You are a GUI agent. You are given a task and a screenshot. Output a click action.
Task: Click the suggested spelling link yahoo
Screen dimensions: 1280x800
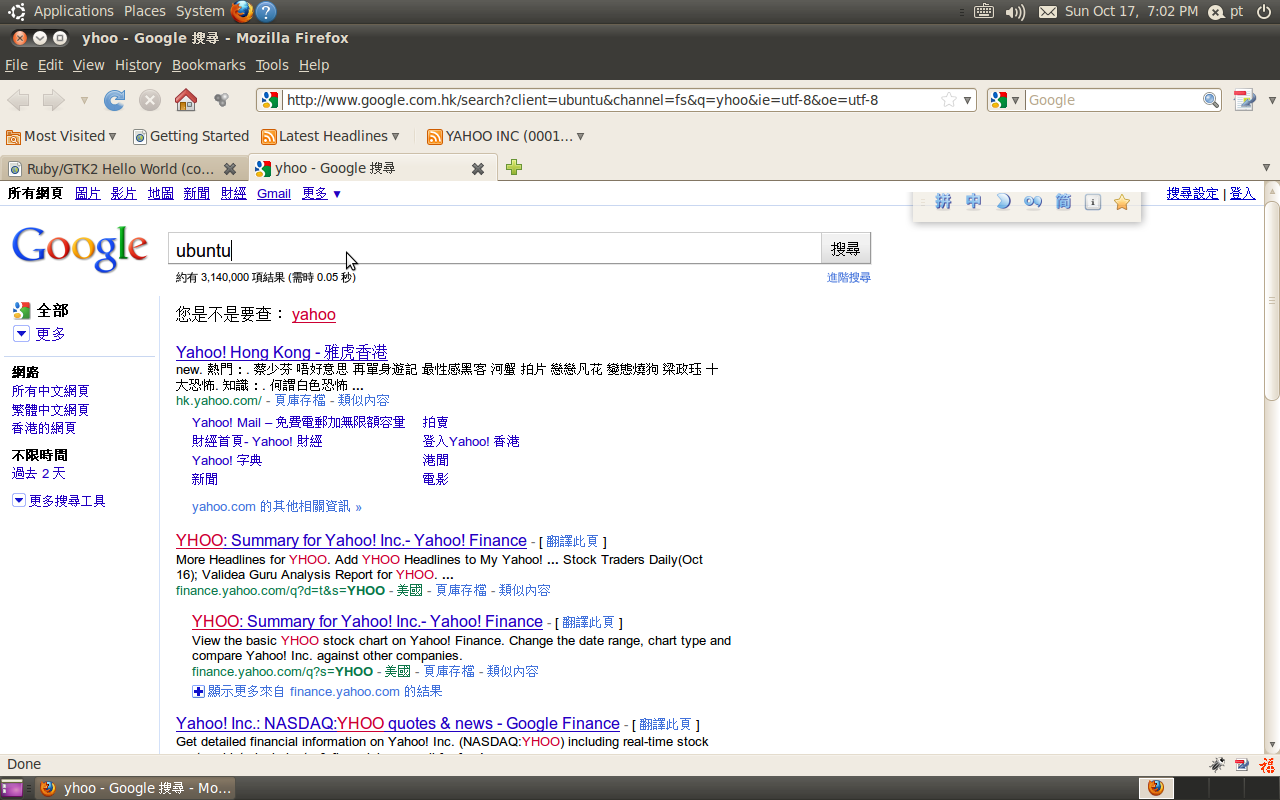[314, 315]
